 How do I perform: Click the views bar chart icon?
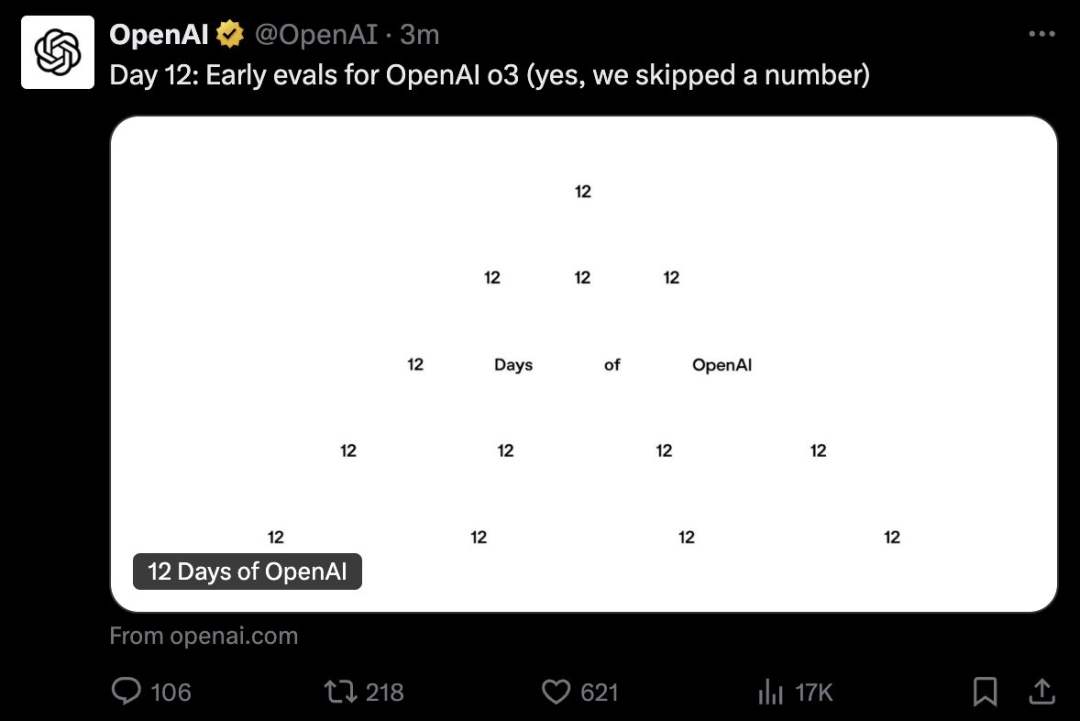point(770,691)
